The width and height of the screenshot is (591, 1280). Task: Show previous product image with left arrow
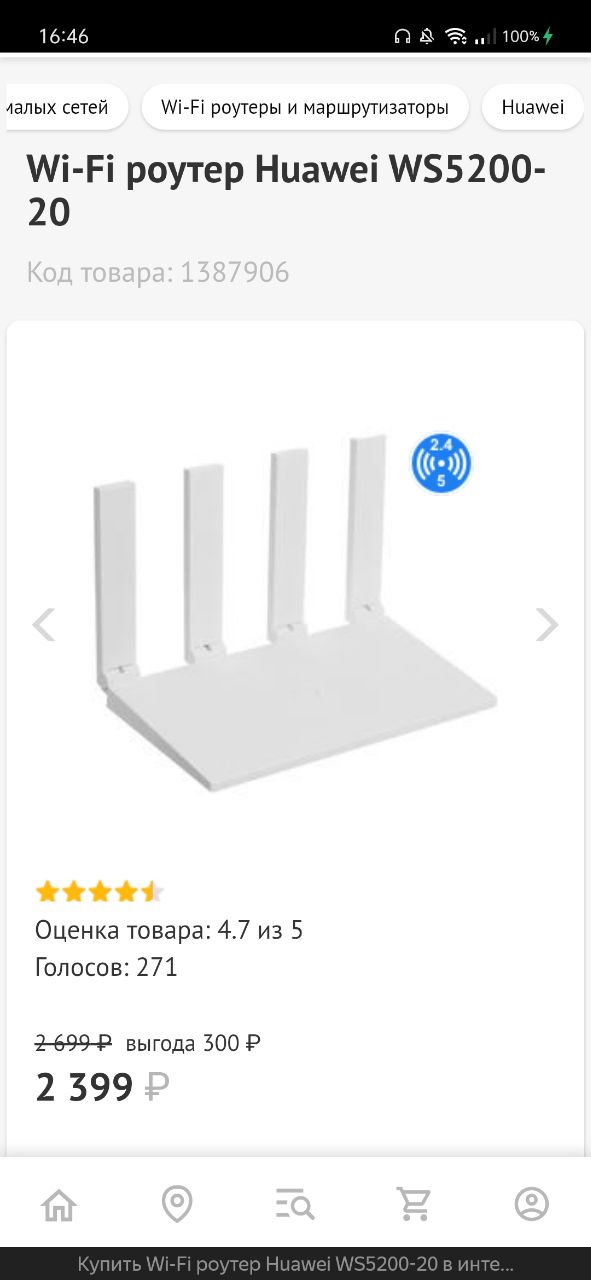click(x=43, y=624)
